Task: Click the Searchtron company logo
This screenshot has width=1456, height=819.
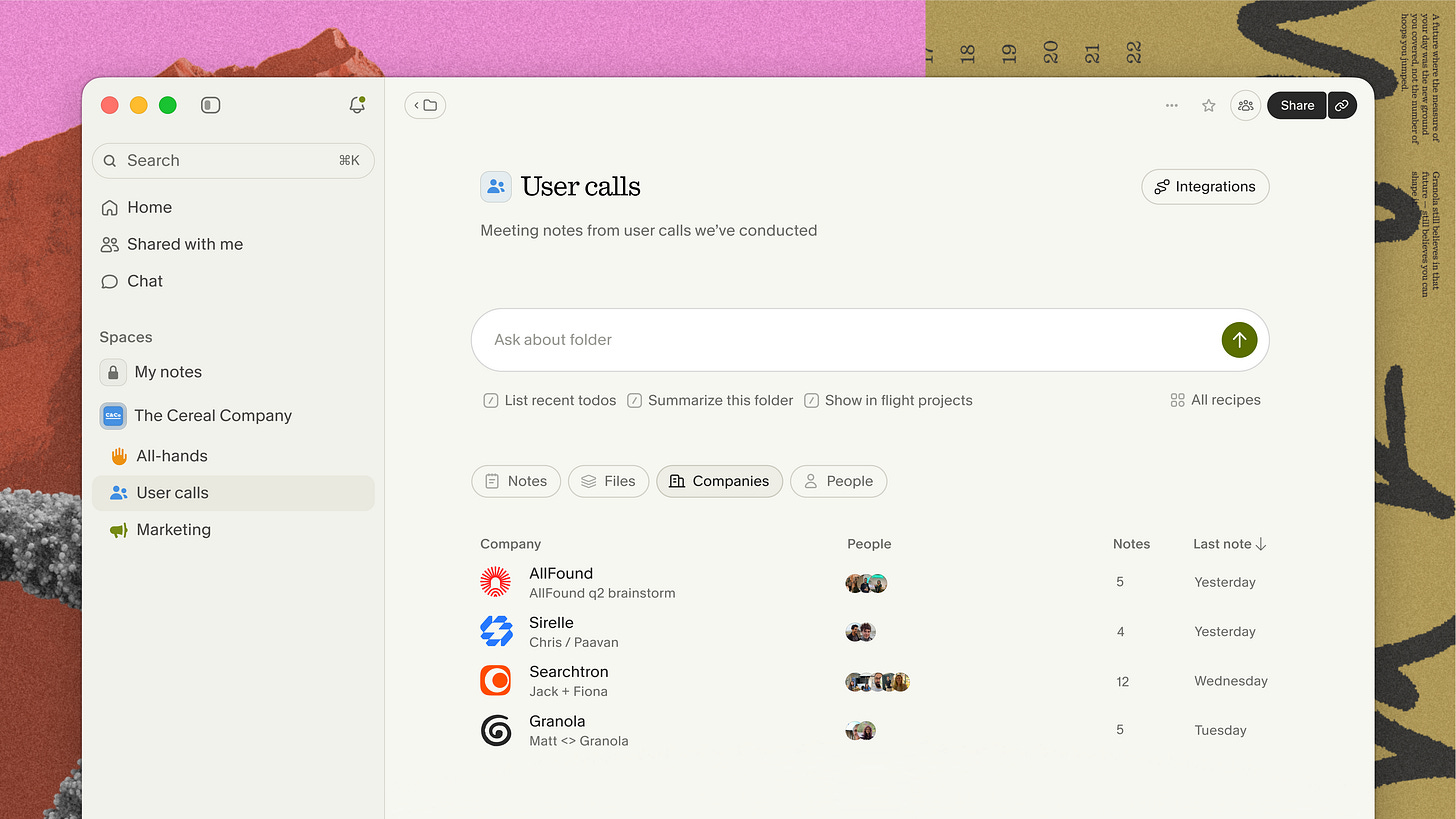Action: pyautogui.click(x=496, y=680)
